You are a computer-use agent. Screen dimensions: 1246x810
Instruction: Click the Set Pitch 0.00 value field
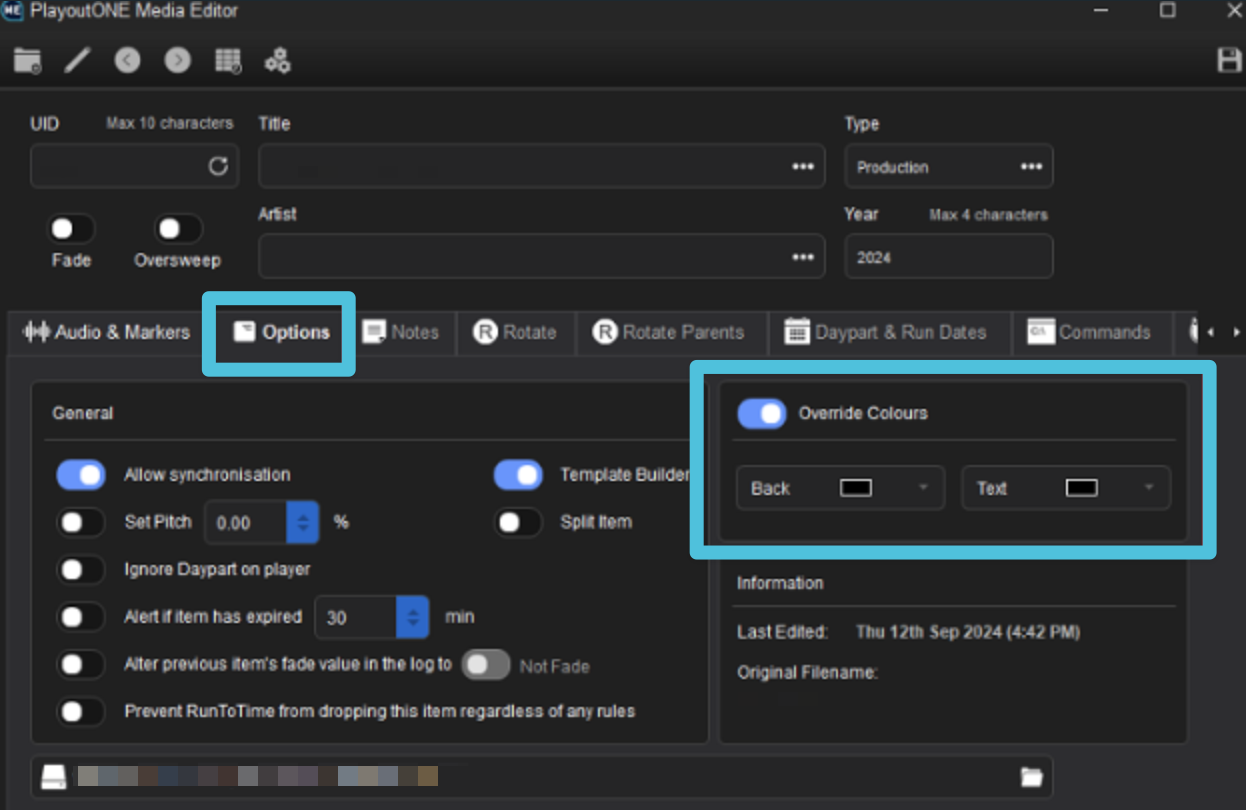tap(246, 522)
